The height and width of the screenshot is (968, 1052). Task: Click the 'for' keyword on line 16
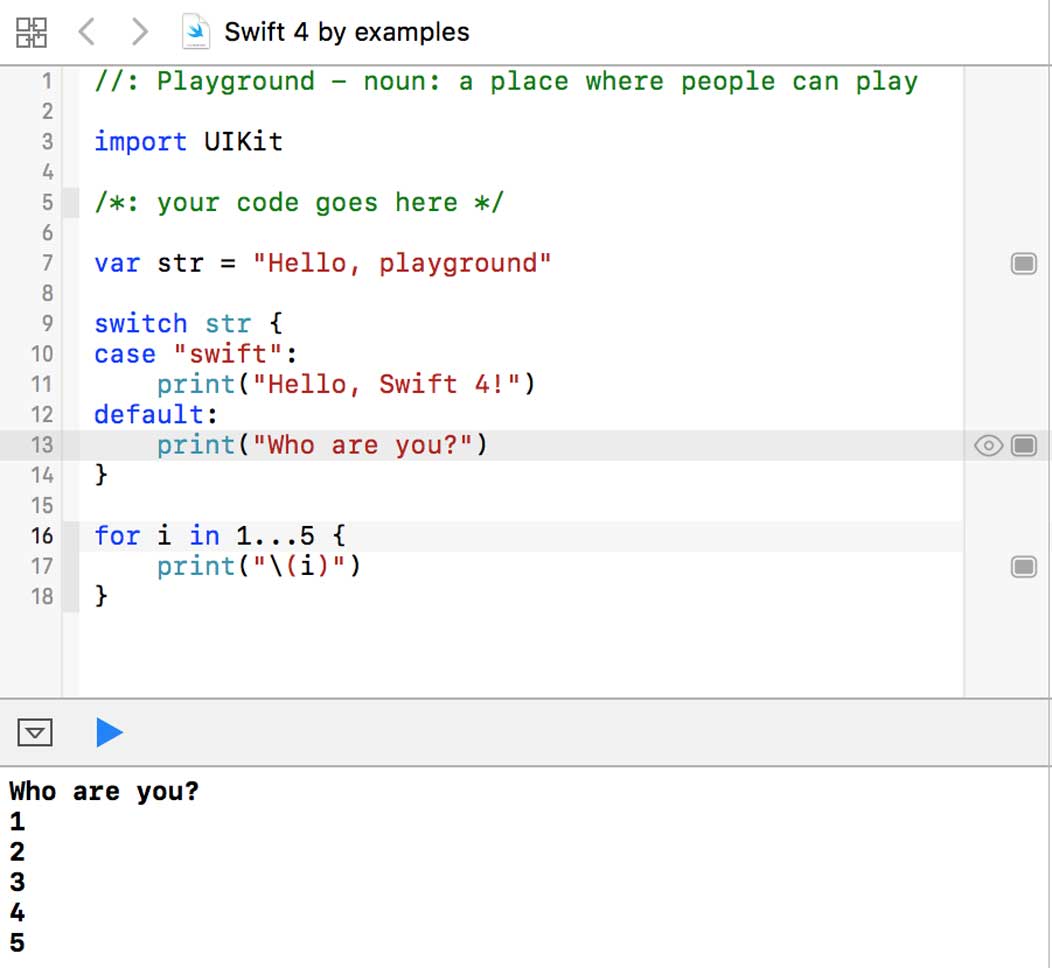click(117, 536)
